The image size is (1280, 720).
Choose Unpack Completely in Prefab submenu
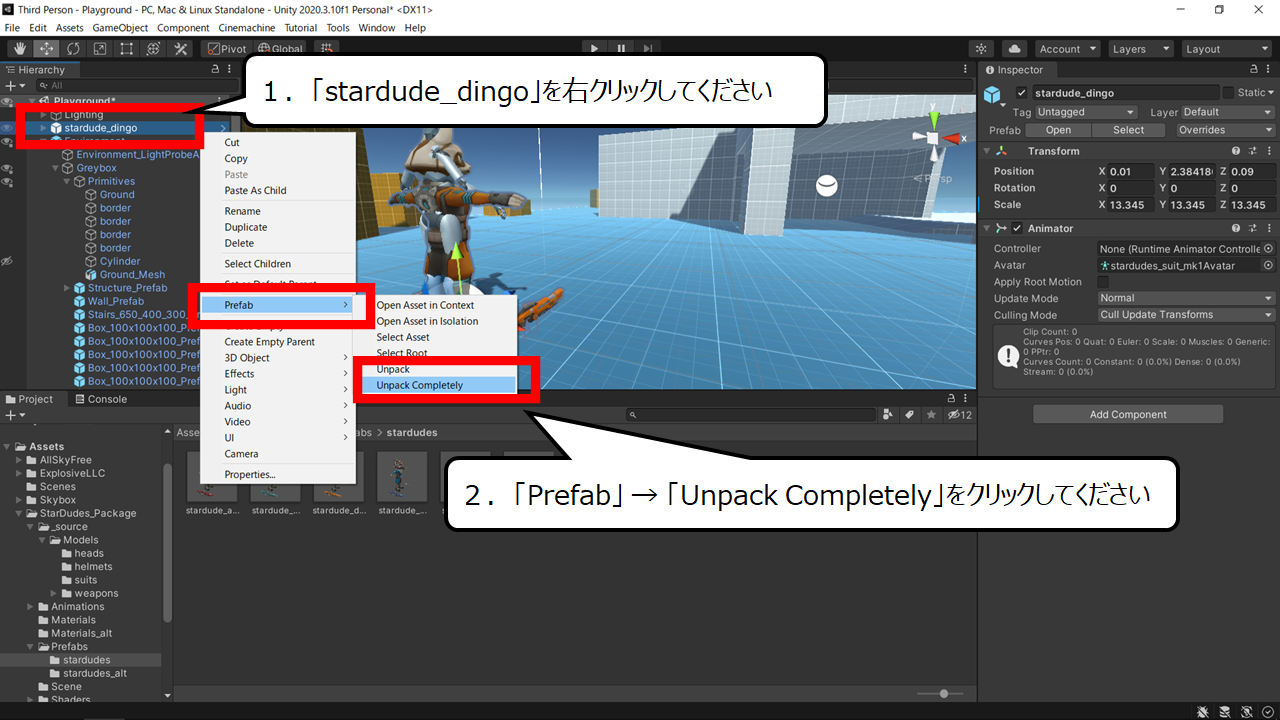click(437, 385)
